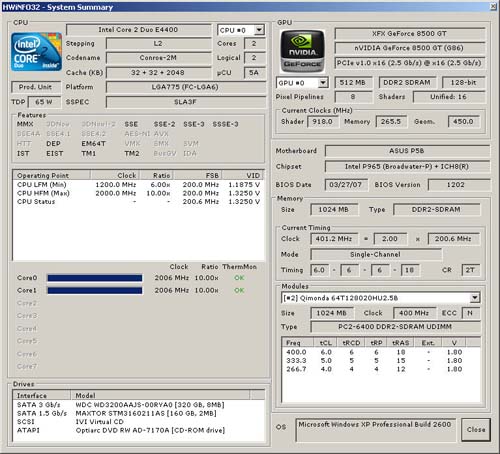The image size is (500, 454).
Task: Close window via title bar X
Action: [493, 6]
